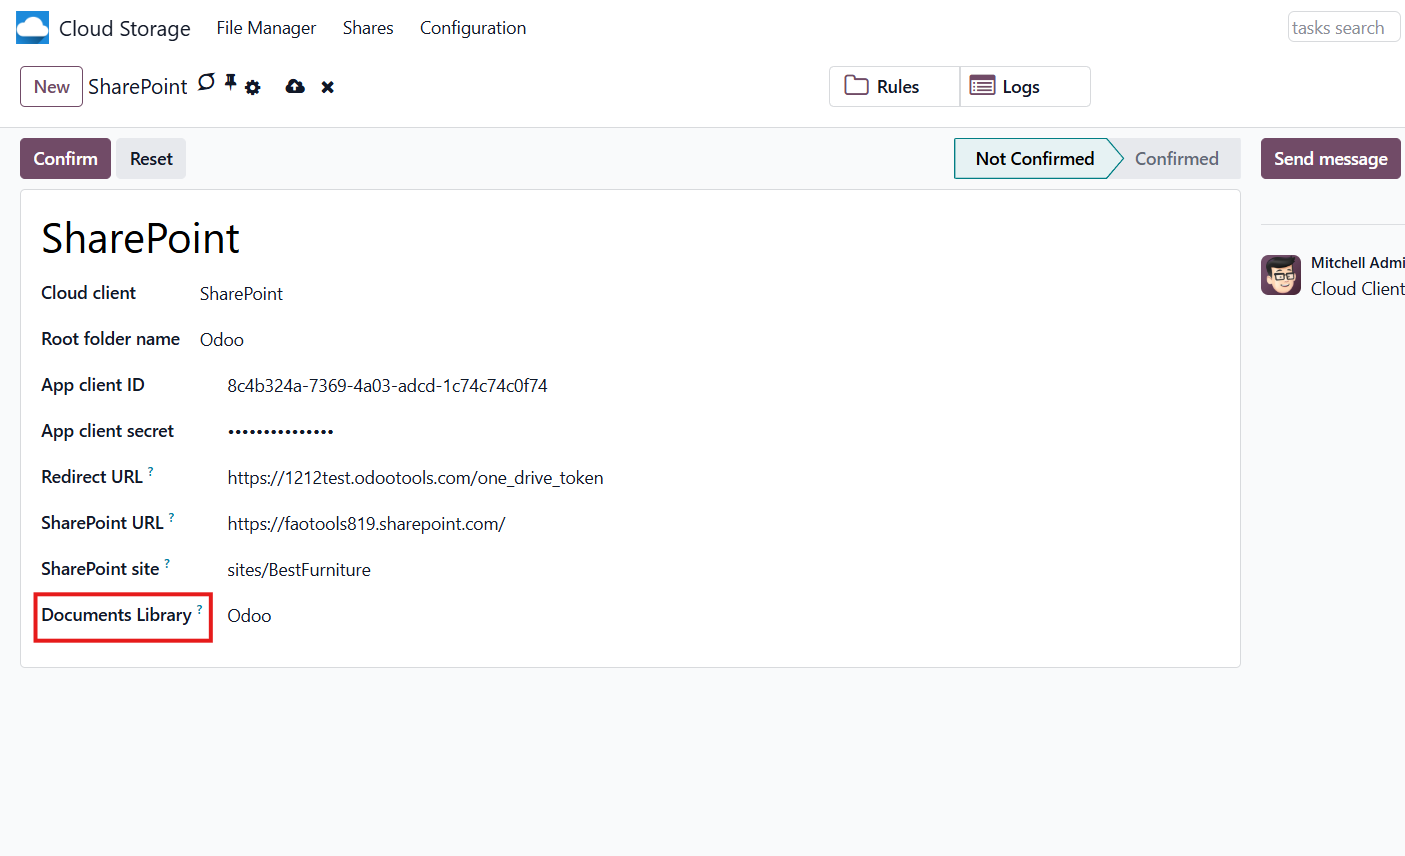The width and height of the screenshot is (1405, 856).
Task: Open the Logs button
Action: pyautogui.click(x=1024, y=87)
